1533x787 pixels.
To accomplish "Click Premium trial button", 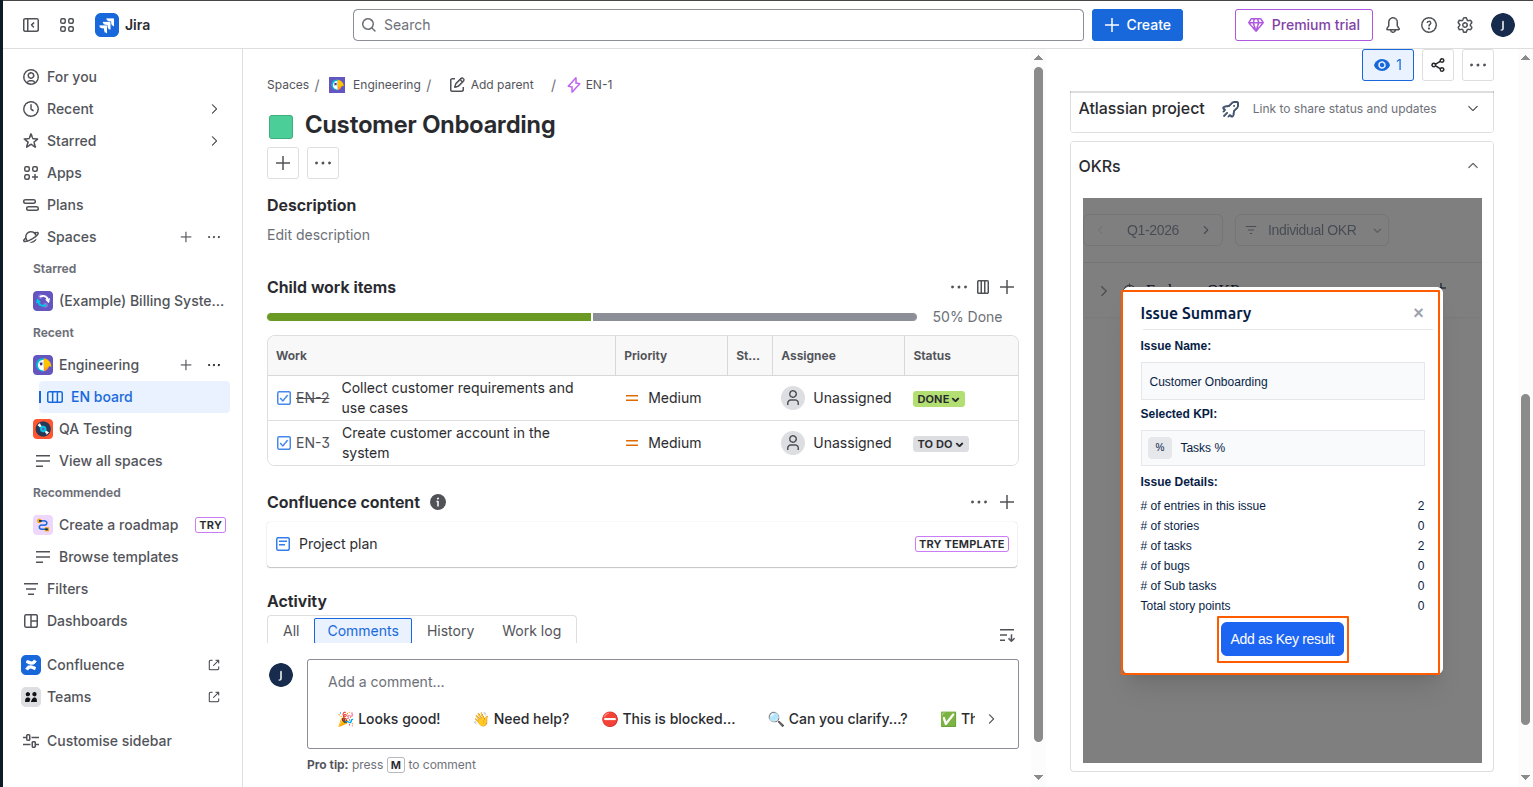I will [1304, 25].
